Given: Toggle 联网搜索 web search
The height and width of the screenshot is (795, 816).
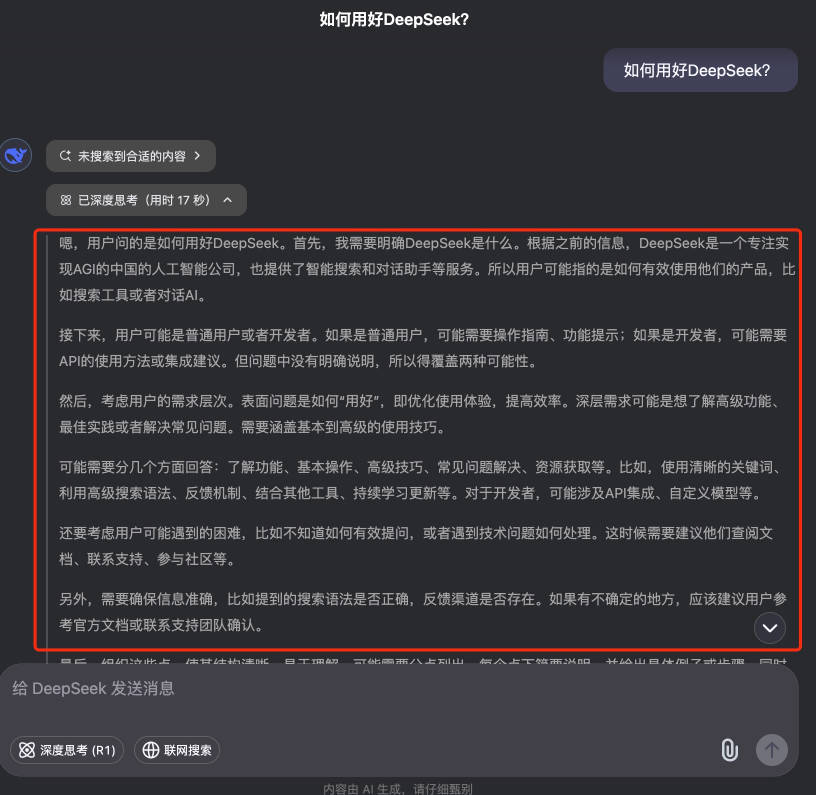Looking at the screenshot, I should 177,750.
